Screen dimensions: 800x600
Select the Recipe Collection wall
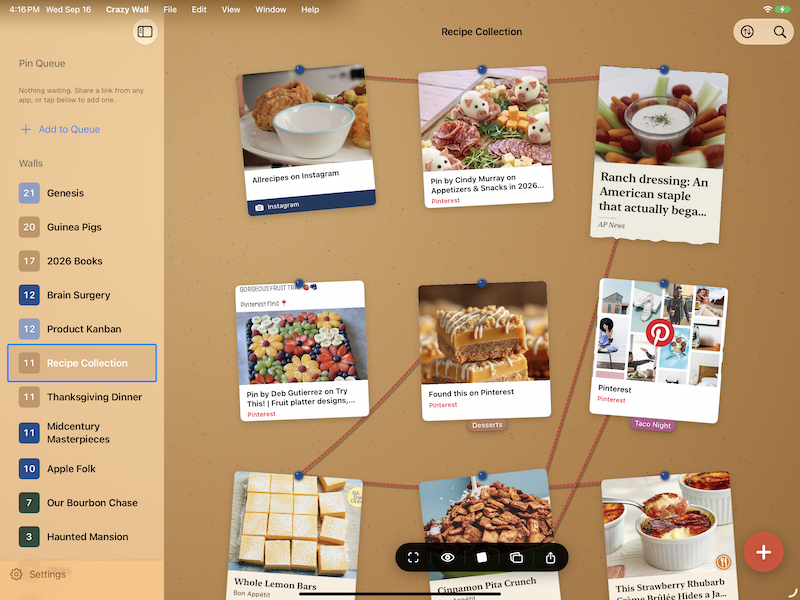coord(82,363)
